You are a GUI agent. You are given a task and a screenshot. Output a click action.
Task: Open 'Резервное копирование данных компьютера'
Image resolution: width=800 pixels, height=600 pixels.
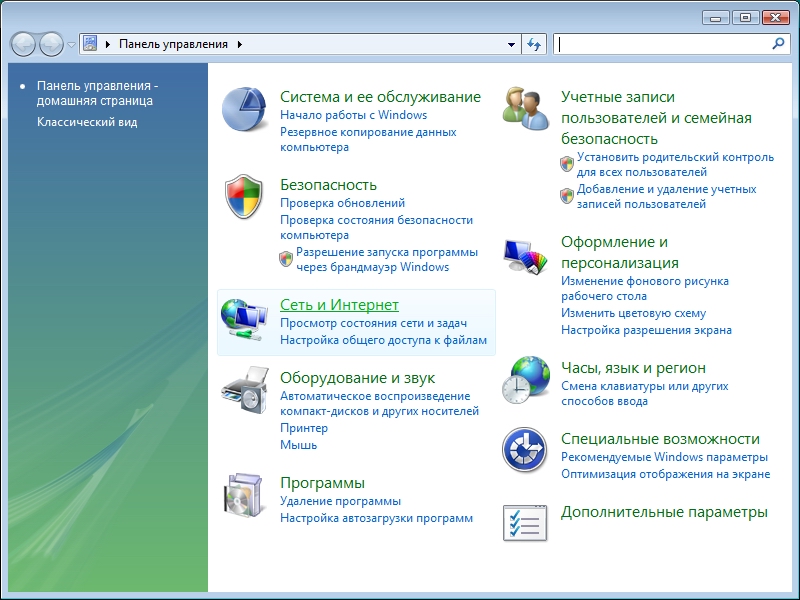coord(368,139)
